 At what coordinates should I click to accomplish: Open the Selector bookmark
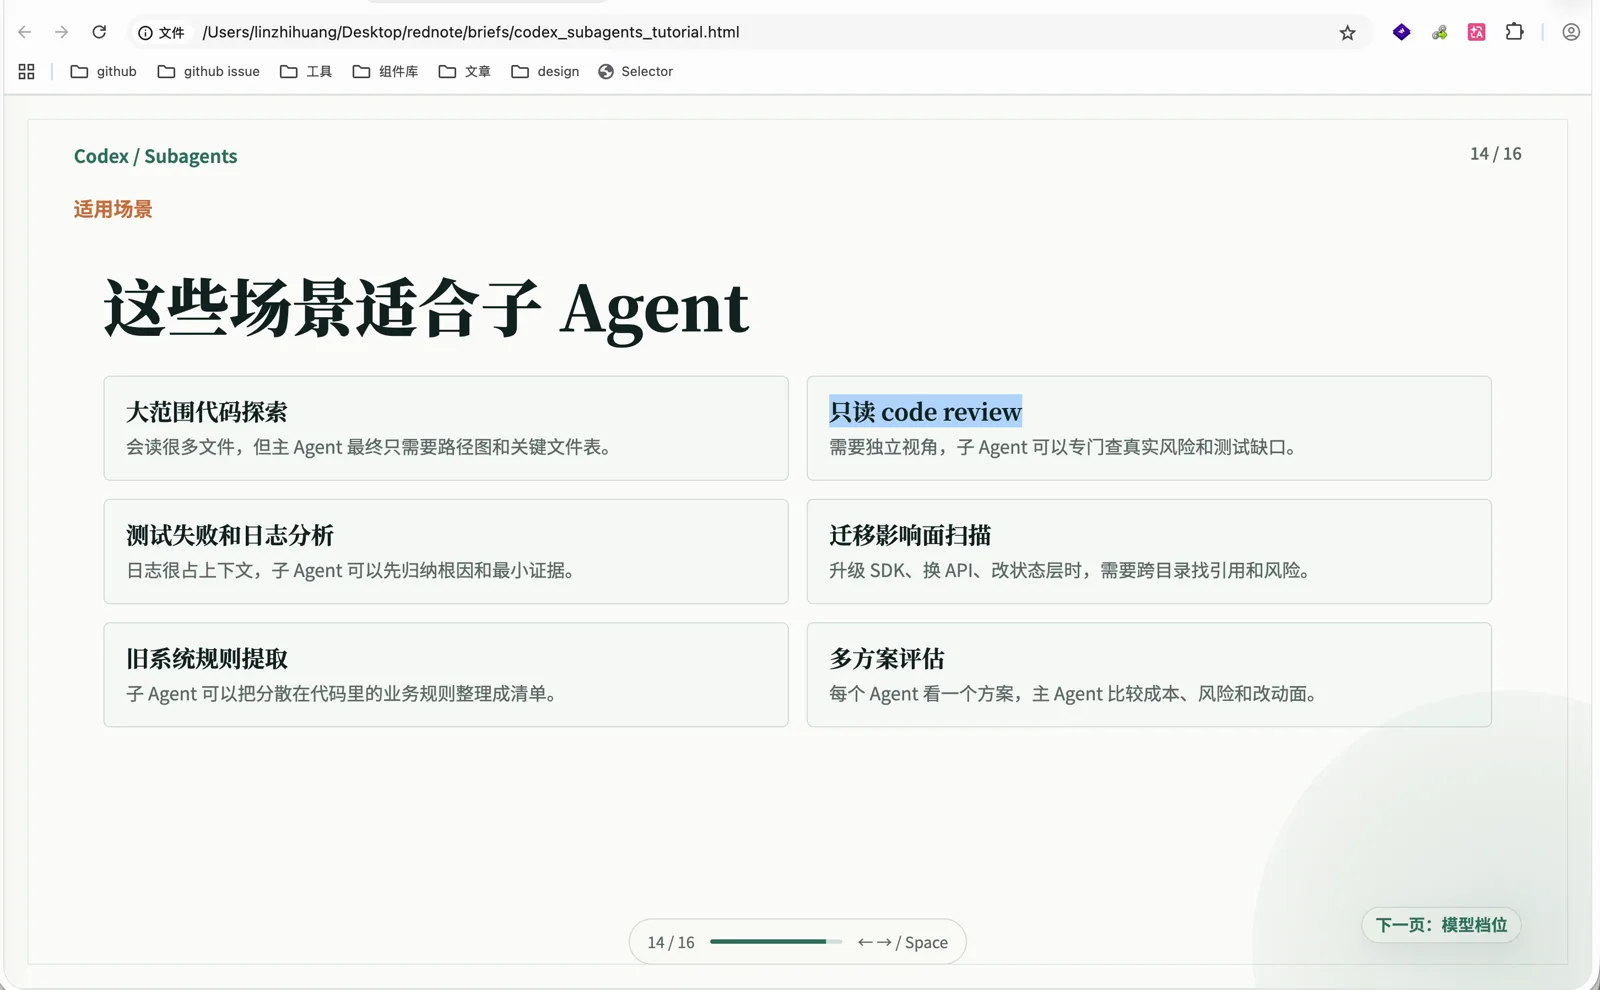pos(636,72)
